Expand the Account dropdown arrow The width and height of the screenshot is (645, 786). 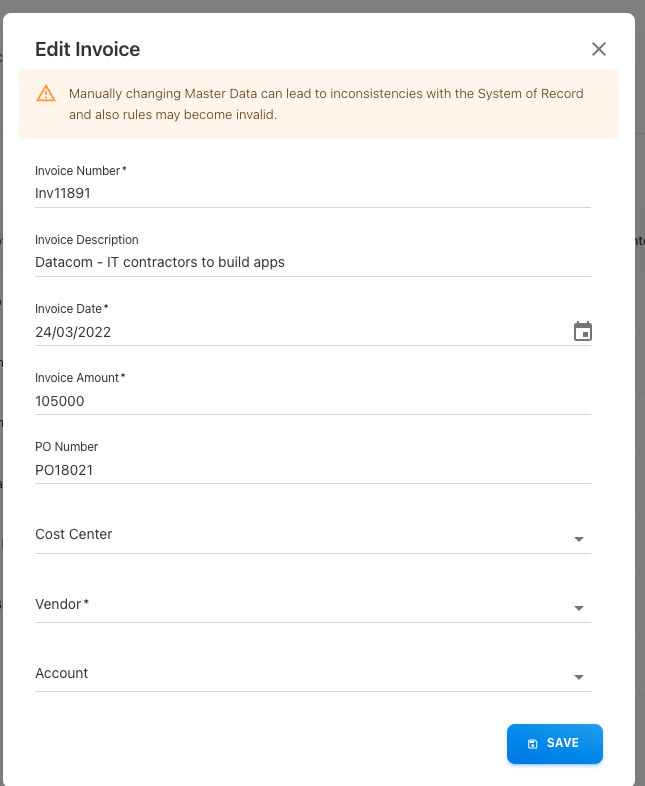(579, 677)
